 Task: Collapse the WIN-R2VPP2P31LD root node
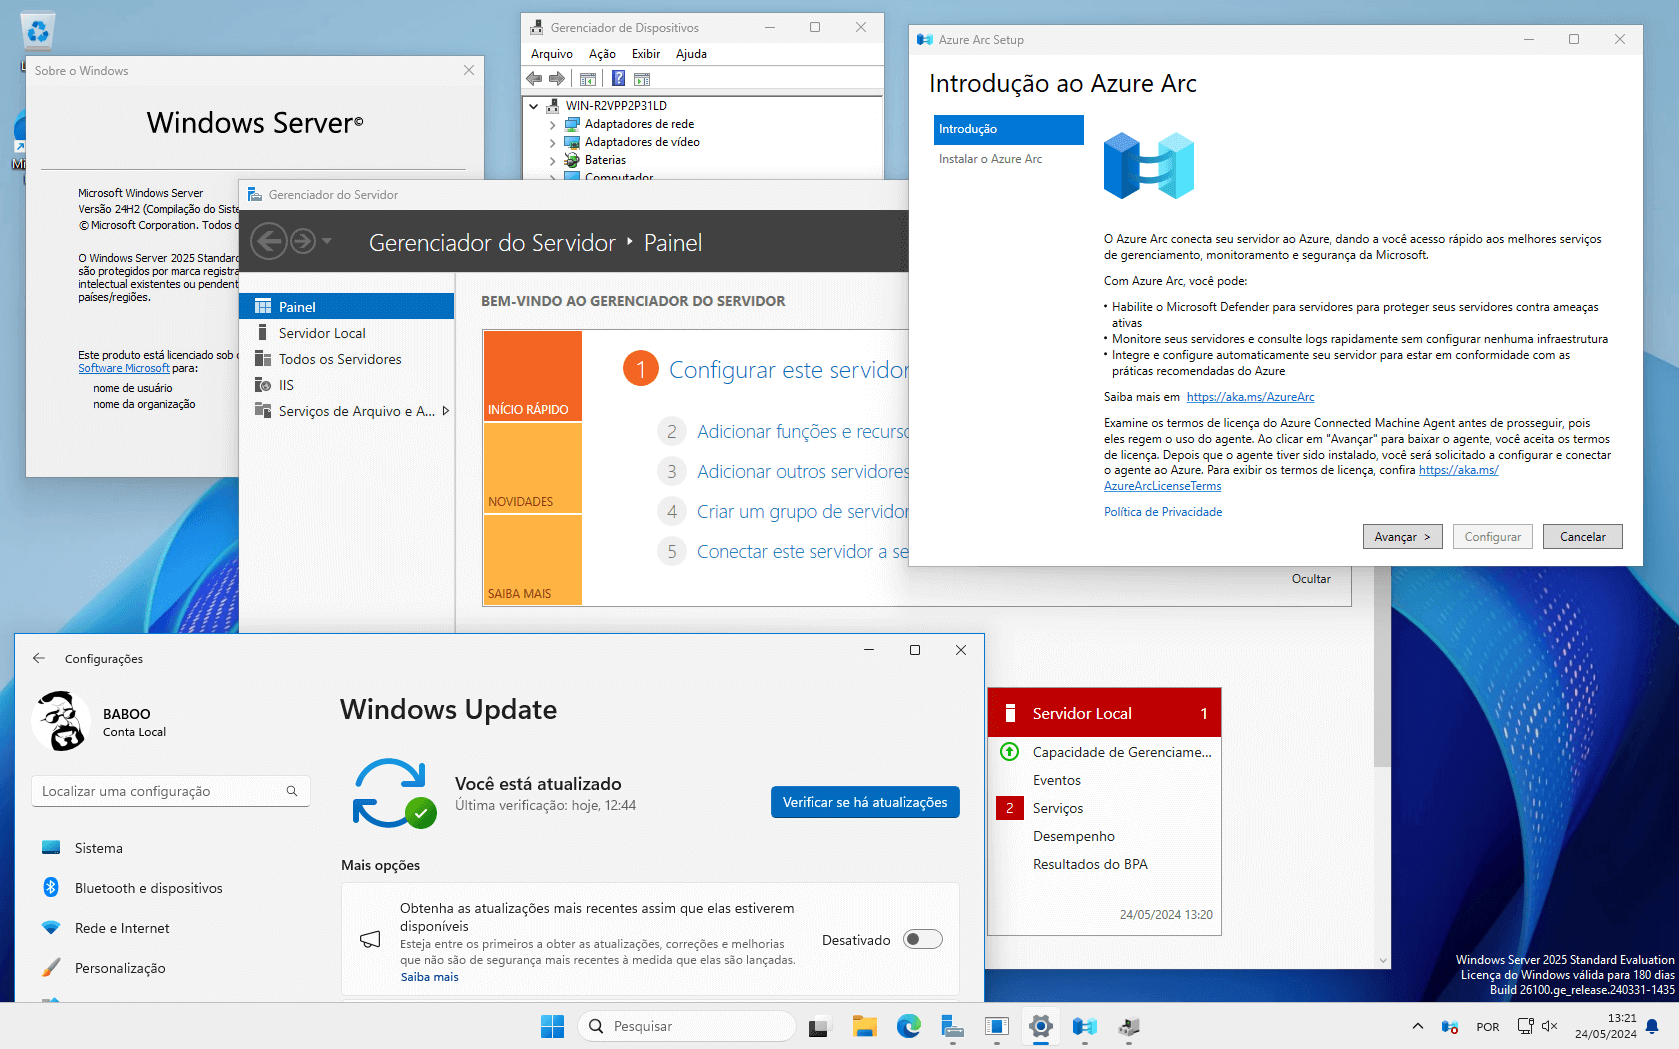click(534, 105)
